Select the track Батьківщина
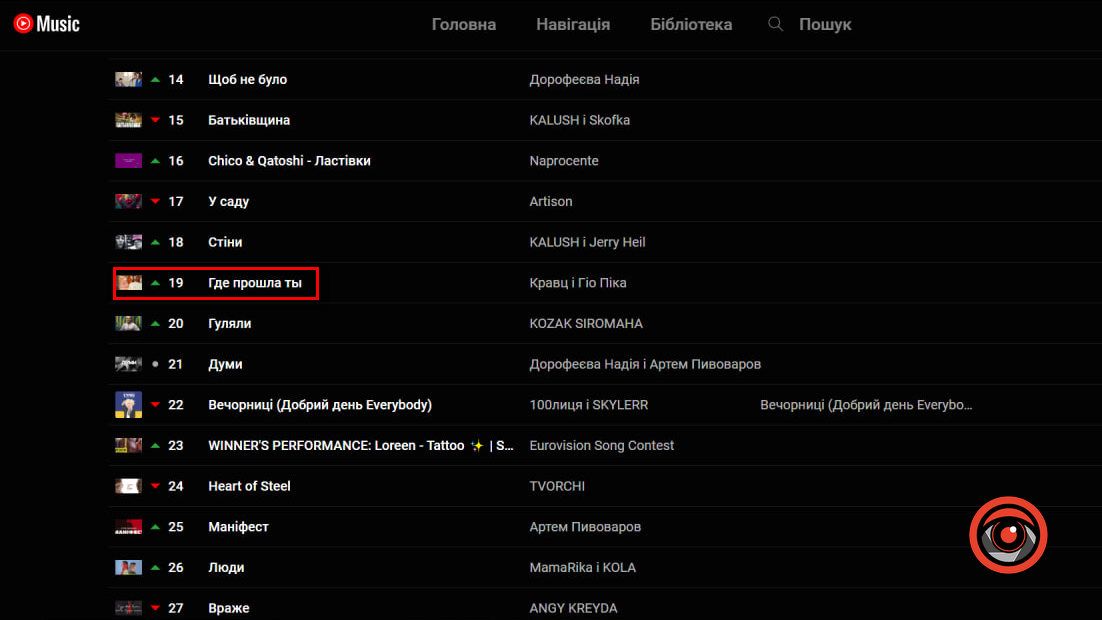Screen dimensions: 1102x620 point(249,120)
